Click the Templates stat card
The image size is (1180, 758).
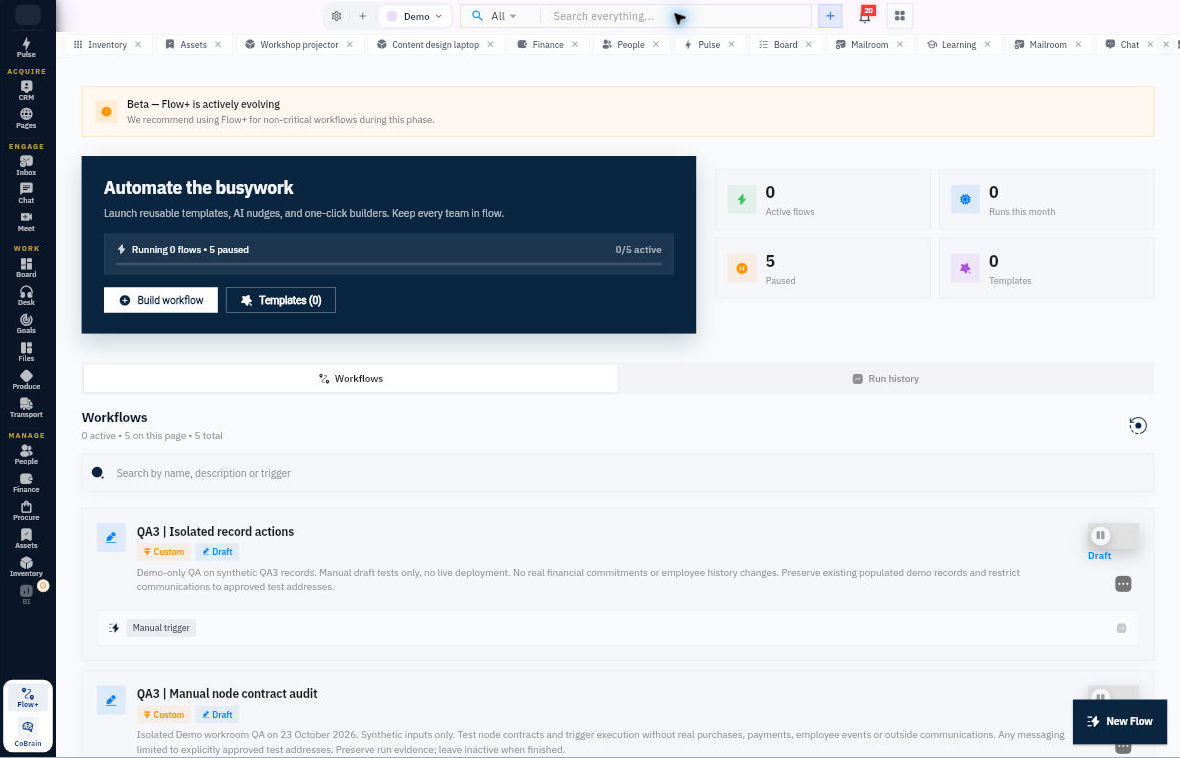(1046, 269)
